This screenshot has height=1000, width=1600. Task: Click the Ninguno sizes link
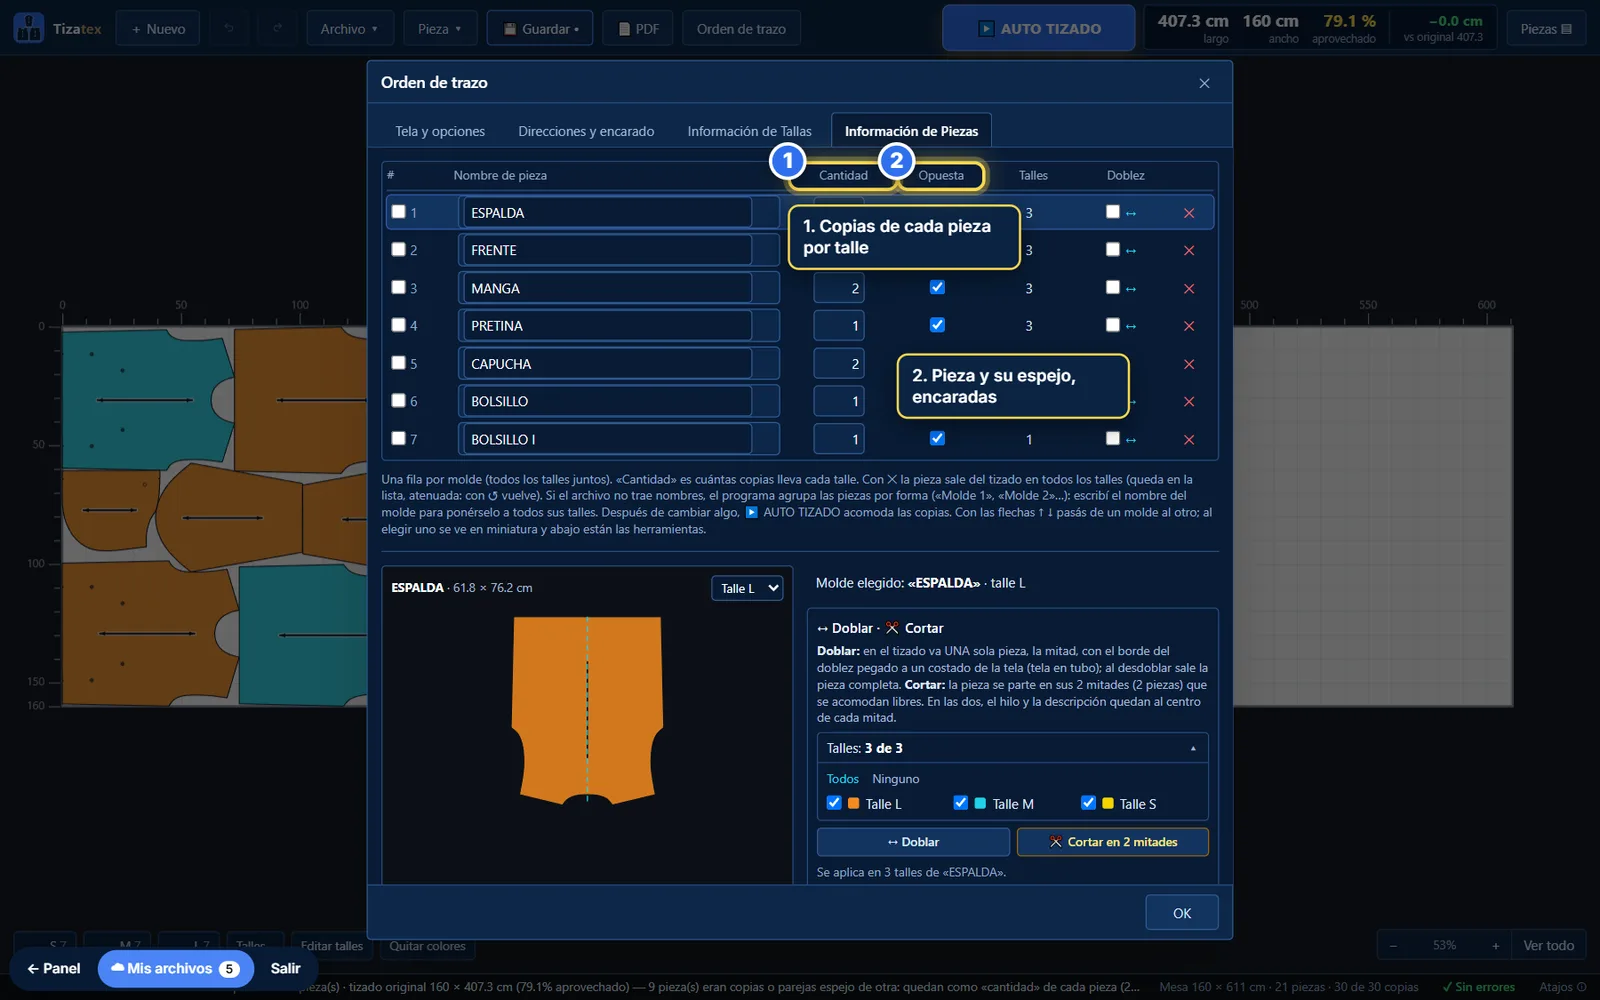coord(895,779)
